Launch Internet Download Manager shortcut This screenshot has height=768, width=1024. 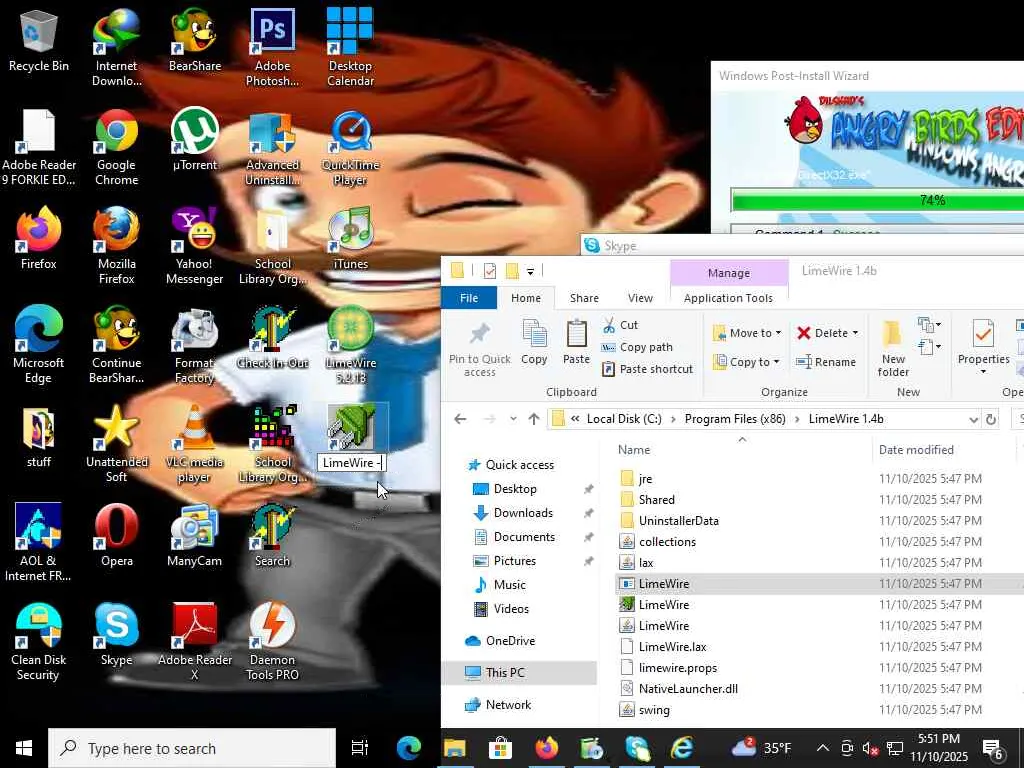point(116,47)
